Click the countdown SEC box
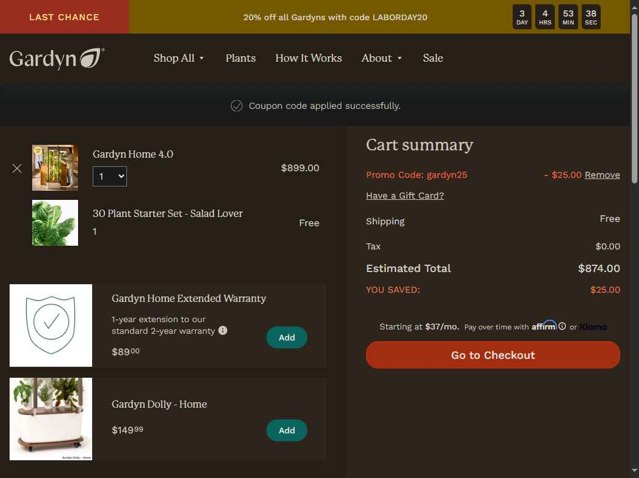The width and height of the screenshot is (639, 478). 591,17
